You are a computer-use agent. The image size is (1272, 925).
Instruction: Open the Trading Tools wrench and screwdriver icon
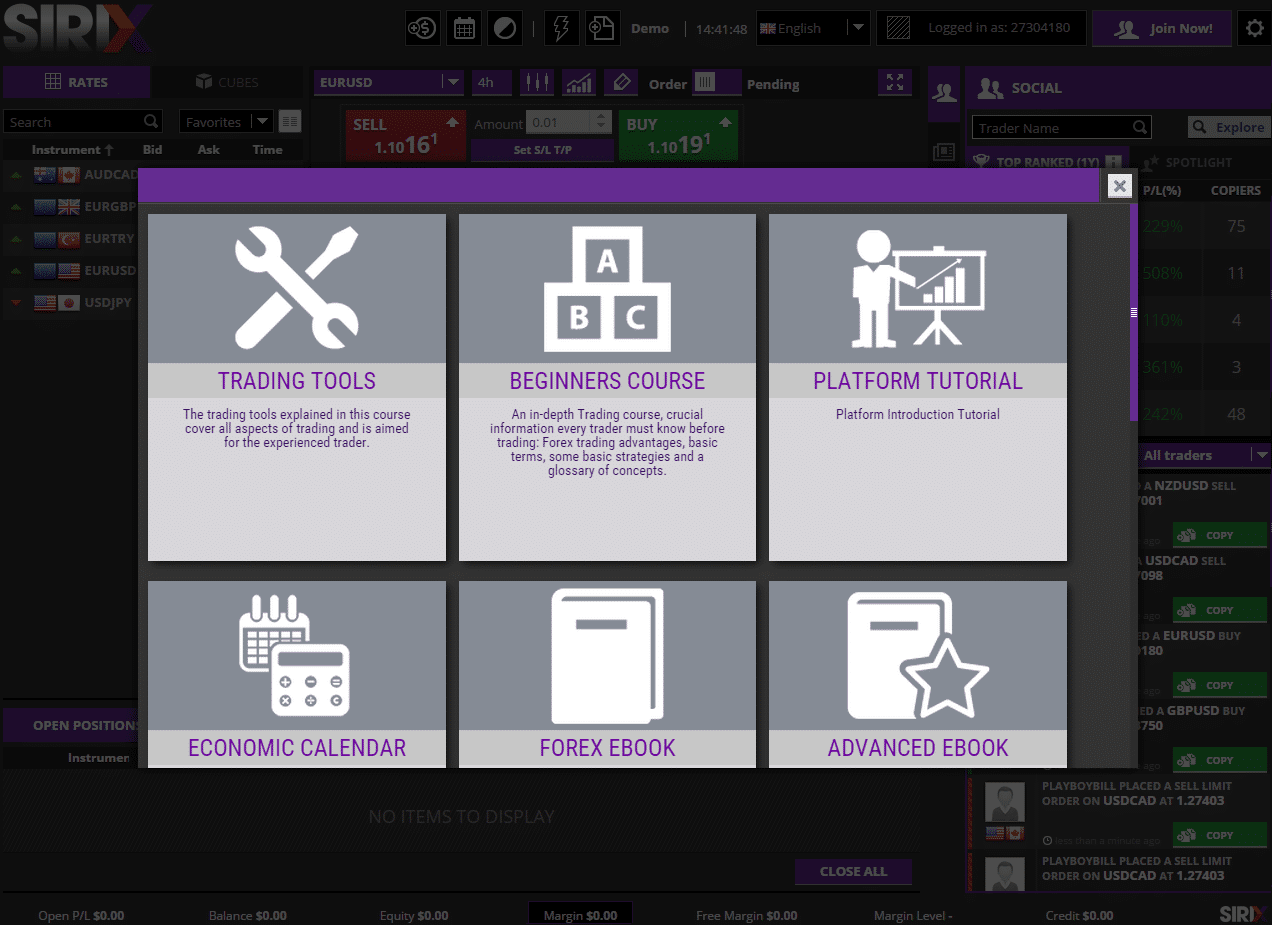(x=296, y=288)
